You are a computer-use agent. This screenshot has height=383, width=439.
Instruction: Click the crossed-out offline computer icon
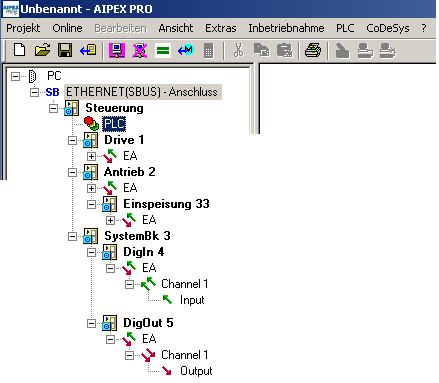(140, 51)
